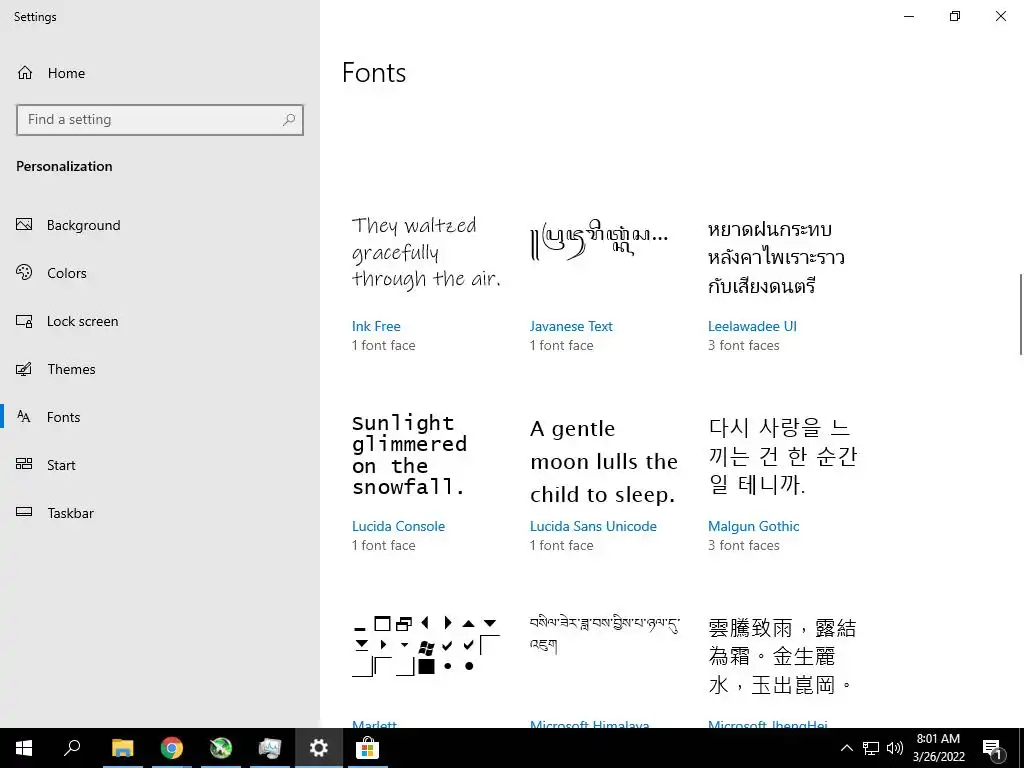Click the Leelawadee UI Thai preview
Screen dimensions: 1024x768
click(x=776, y=257)
